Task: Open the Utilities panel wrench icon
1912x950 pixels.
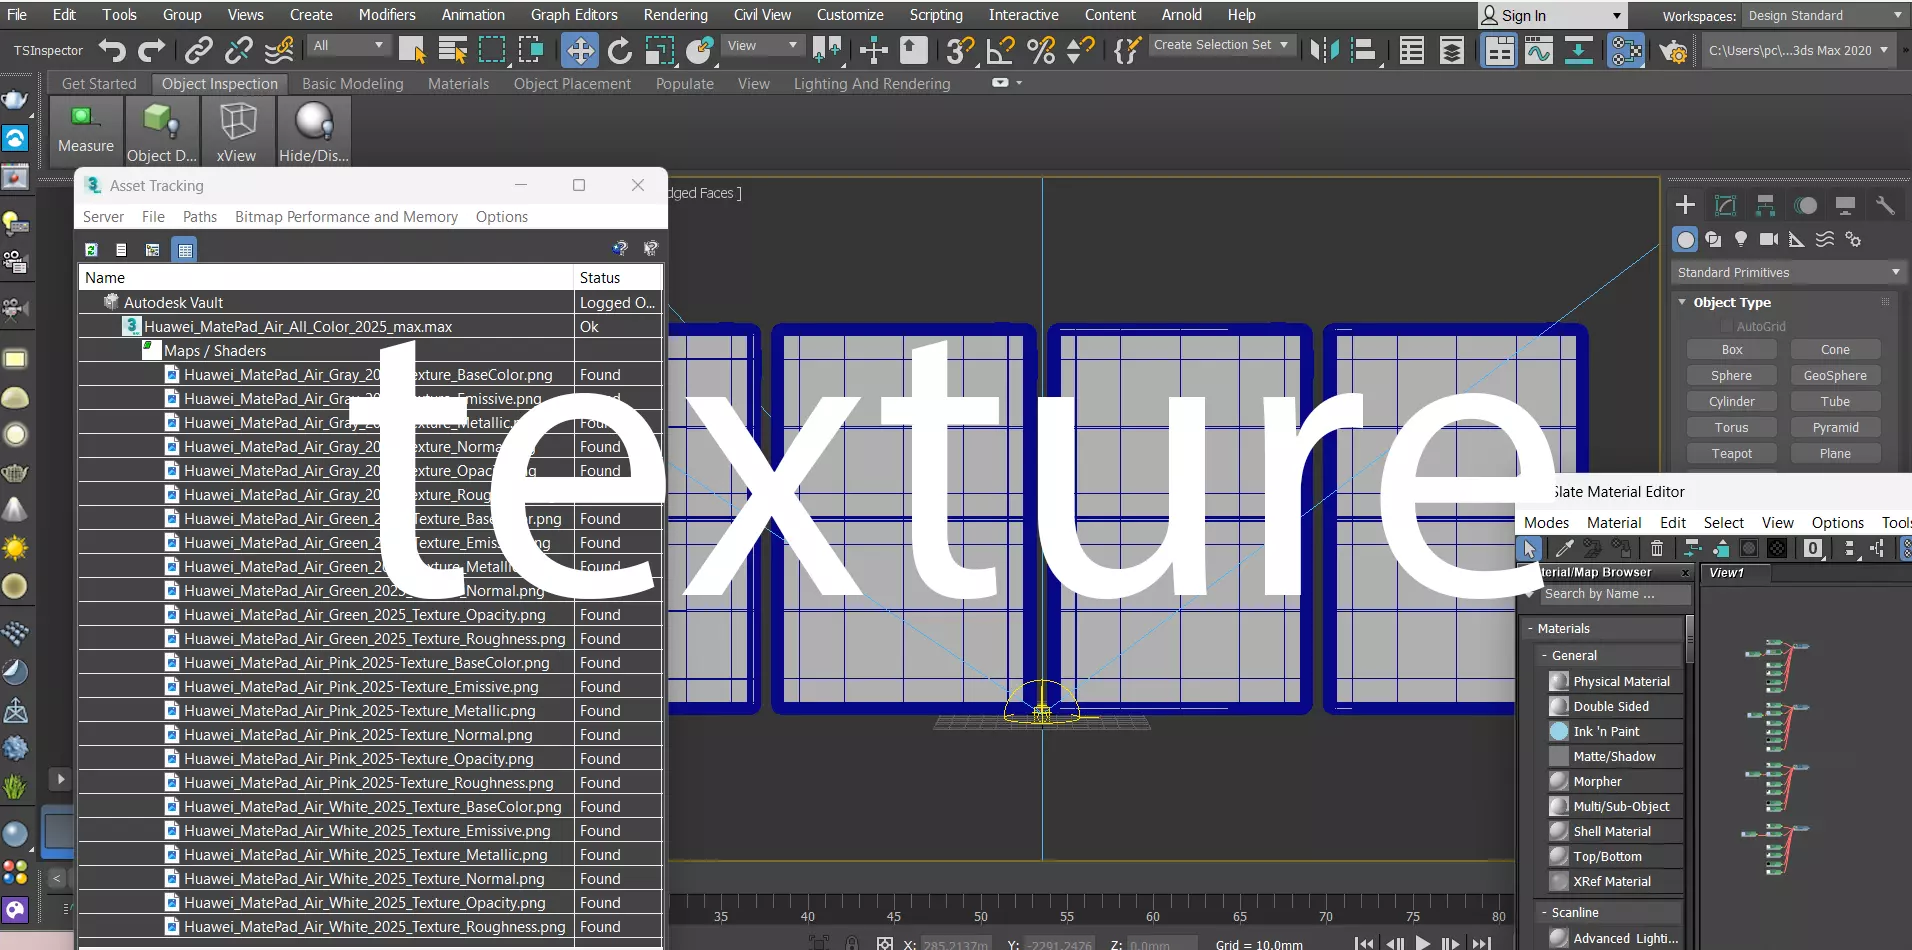Action: pyautogui.click(x=1885, y=205)
